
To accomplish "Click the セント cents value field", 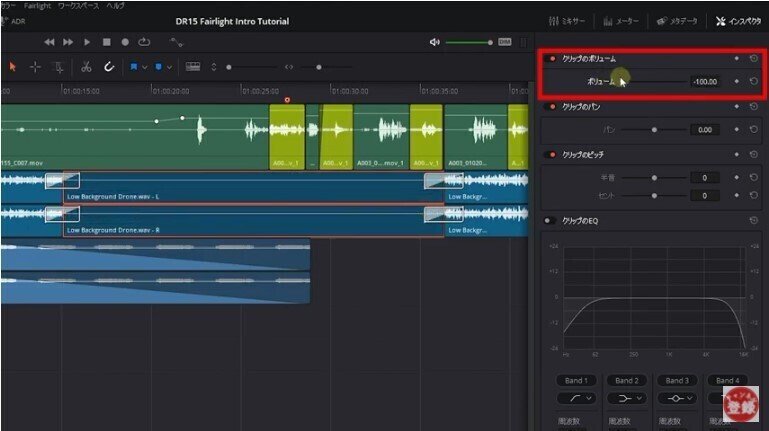I will [705, 196].
